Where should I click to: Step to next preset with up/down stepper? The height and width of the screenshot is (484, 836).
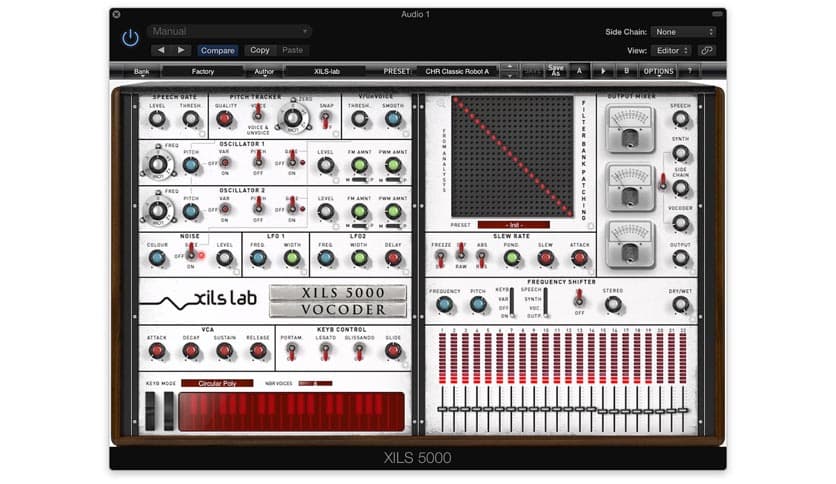[x=510, y=71]
